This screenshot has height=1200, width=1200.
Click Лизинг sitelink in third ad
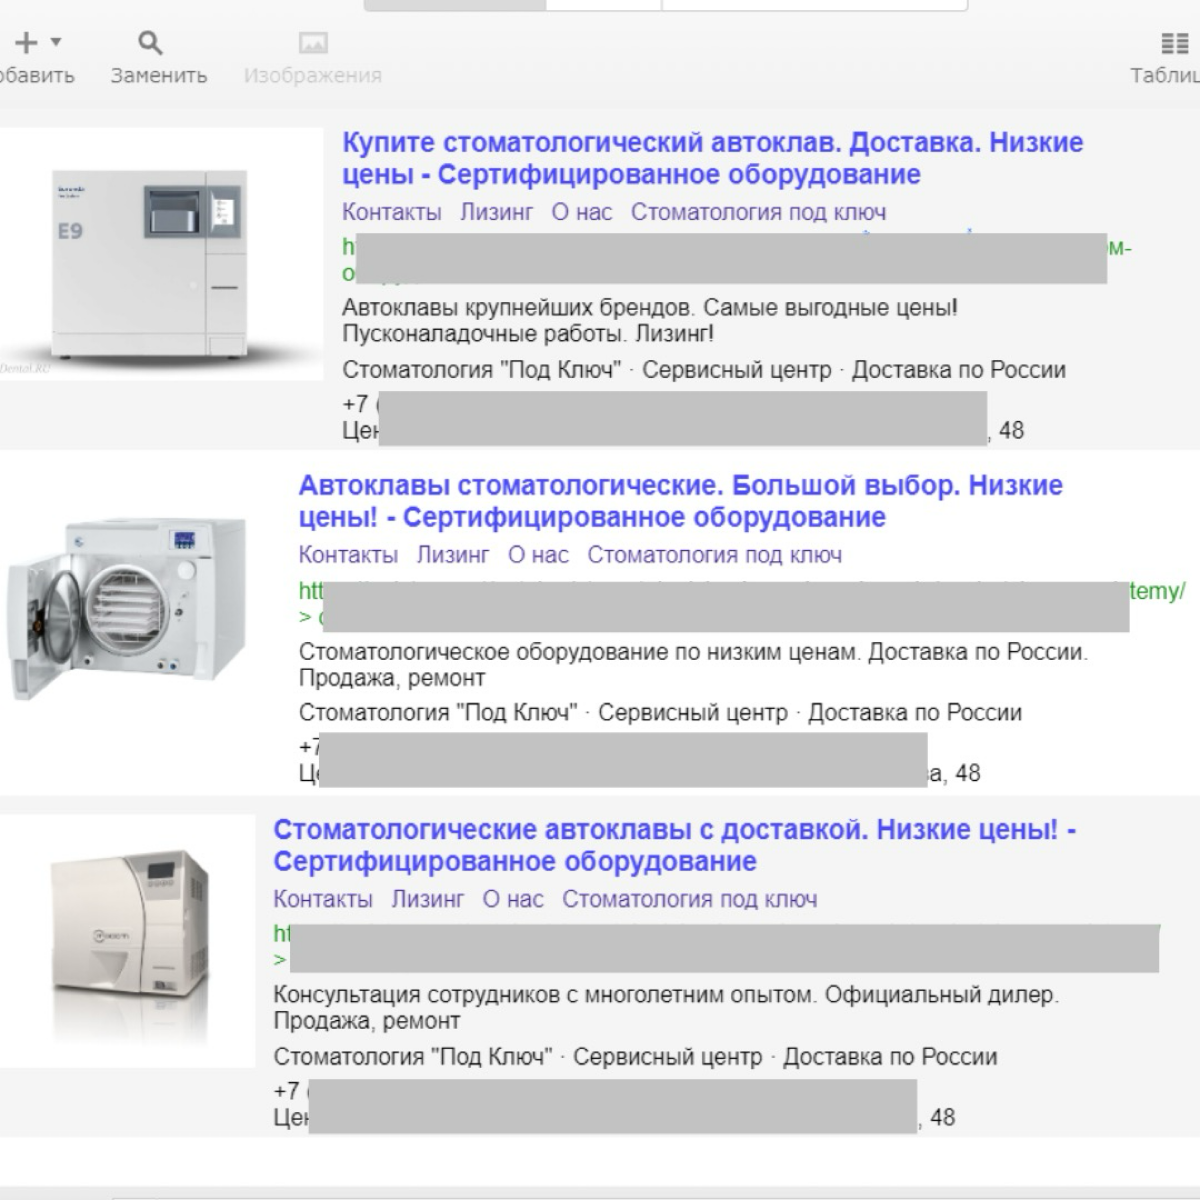[x=427, y=899]
